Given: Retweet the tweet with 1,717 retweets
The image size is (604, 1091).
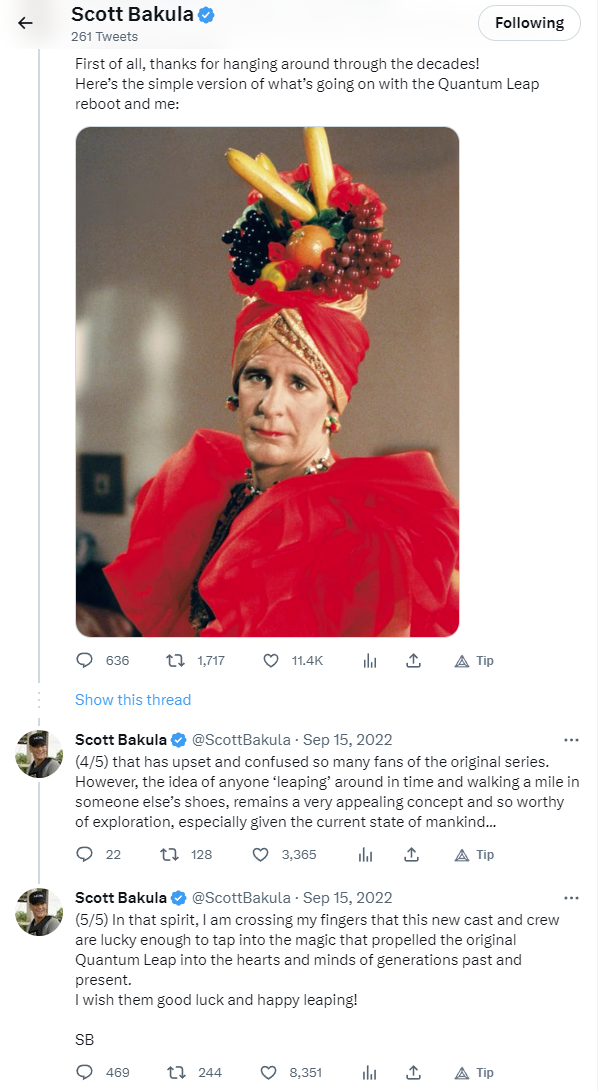Looking at the screenshot, I should click(x=175, y=661).
